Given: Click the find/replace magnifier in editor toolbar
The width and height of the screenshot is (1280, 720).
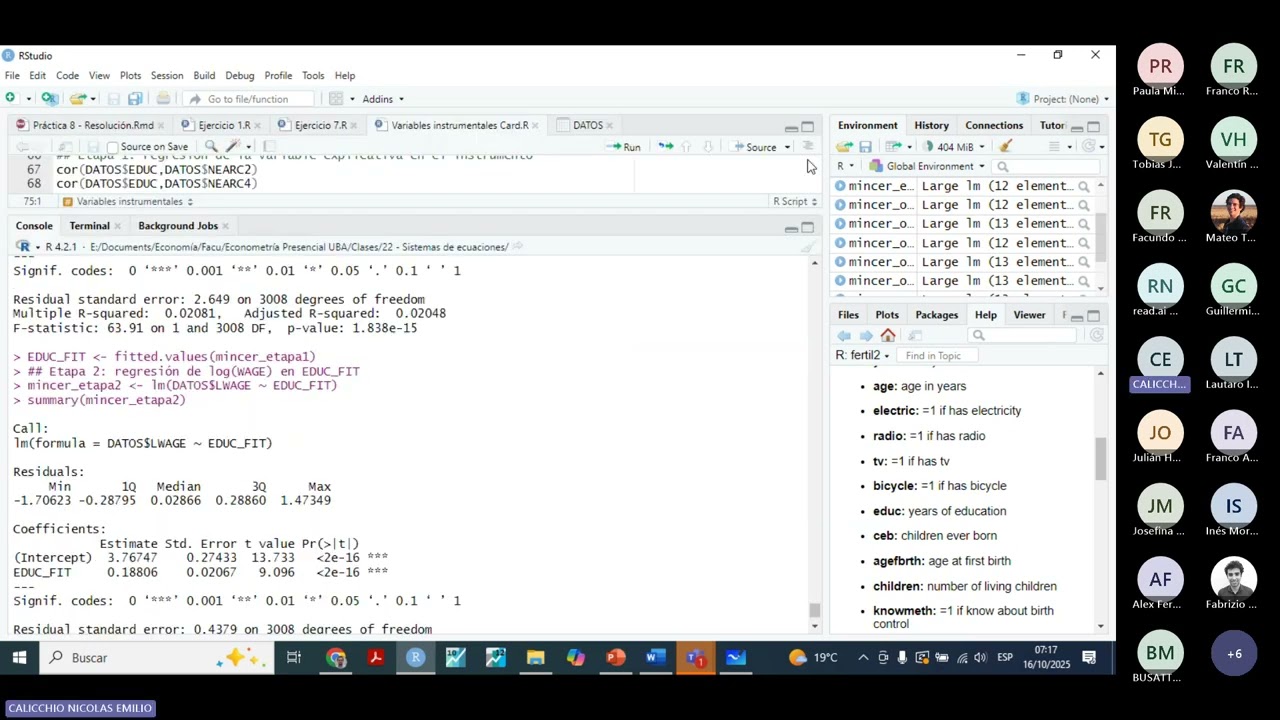Looking at the screenshot, I should pos(211,147).
